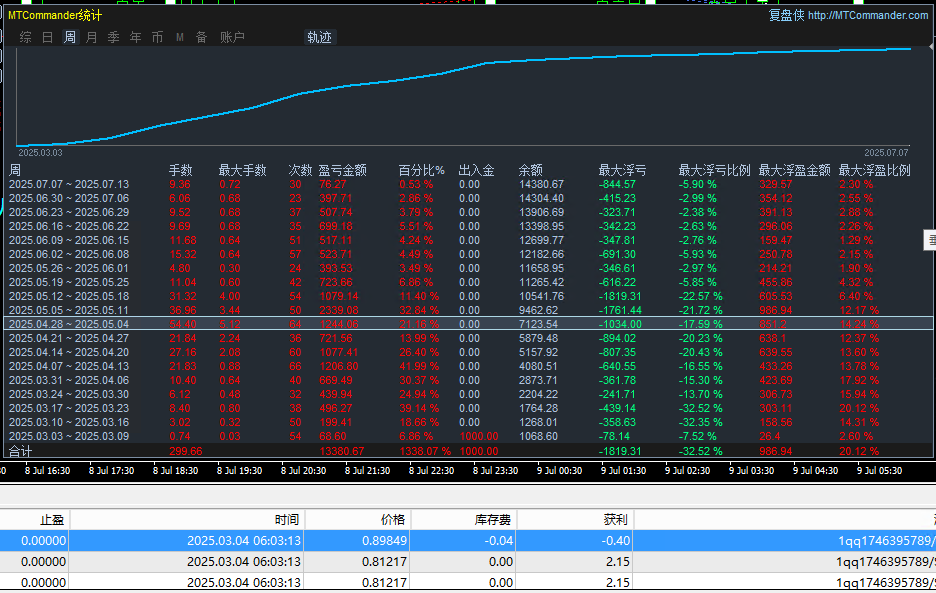Viewport: 936px width, 593px height.
Task: Select week row 2025.03.17 ~ 2025.03.23
Action: [468, 408]
